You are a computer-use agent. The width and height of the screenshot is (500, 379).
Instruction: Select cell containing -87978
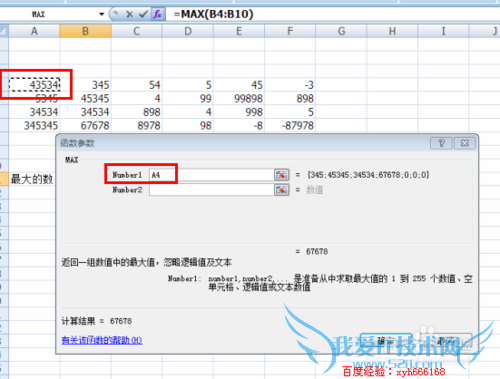tap(290, 126)
